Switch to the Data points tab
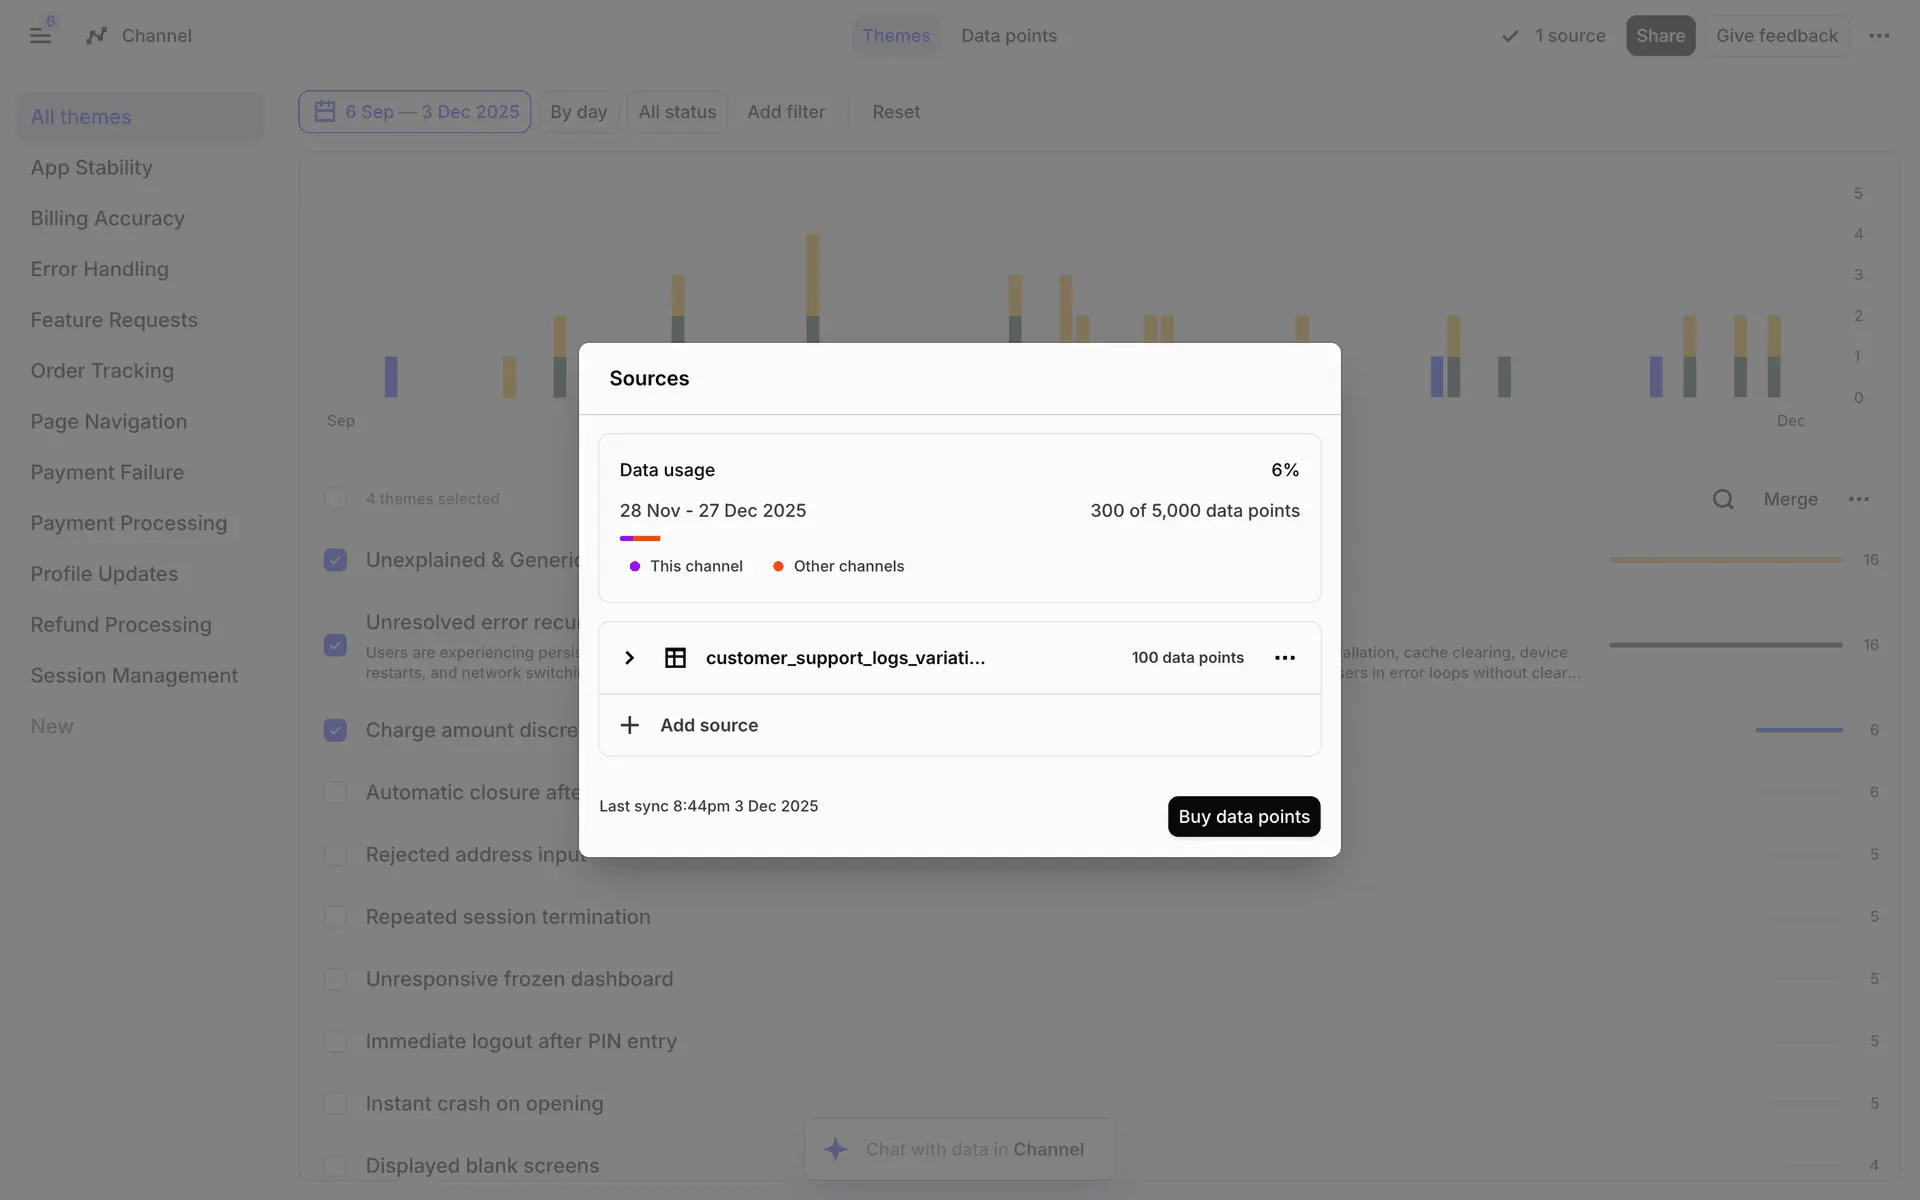 pos(1008,36)
